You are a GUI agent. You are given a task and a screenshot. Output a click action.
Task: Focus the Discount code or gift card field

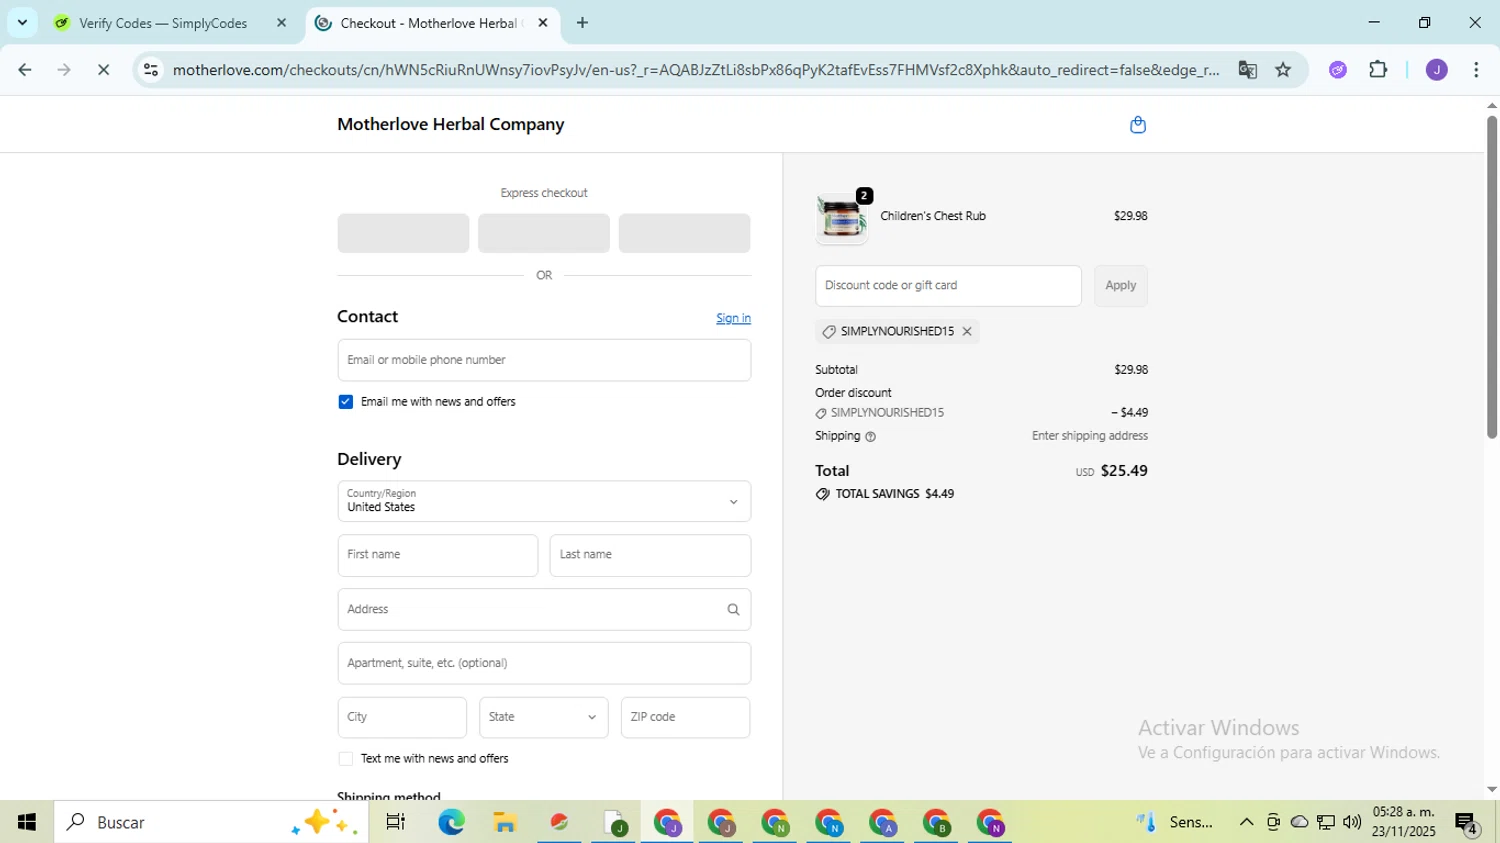tap(948, 286)
